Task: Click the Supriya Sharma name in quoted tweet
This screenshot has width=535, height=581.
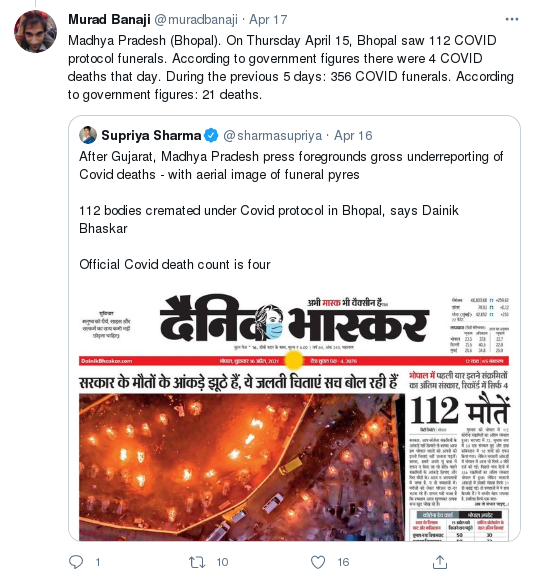Action: click(x=151, y=136)
